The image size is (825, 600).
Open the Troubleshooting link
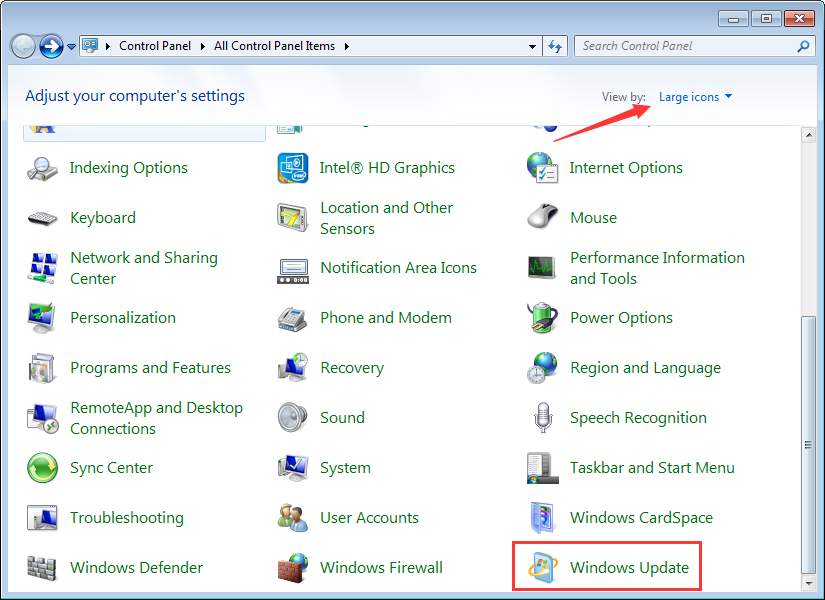pyautogui.click(x=127, y=518)
